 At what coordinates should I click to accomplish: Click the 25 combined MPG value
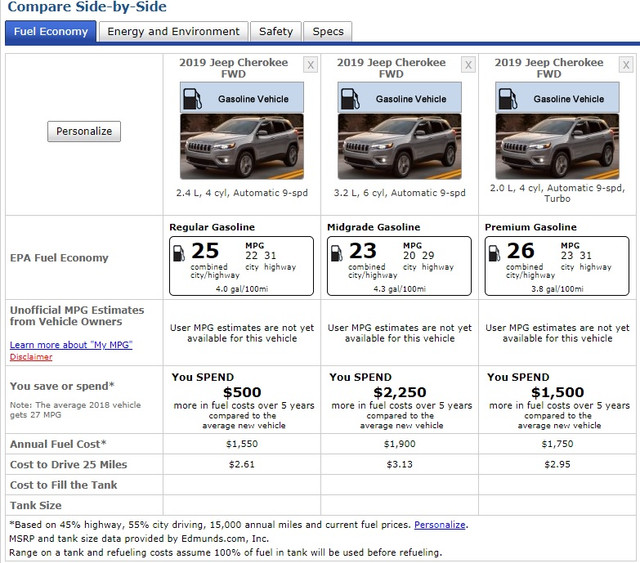click(205, 251)
